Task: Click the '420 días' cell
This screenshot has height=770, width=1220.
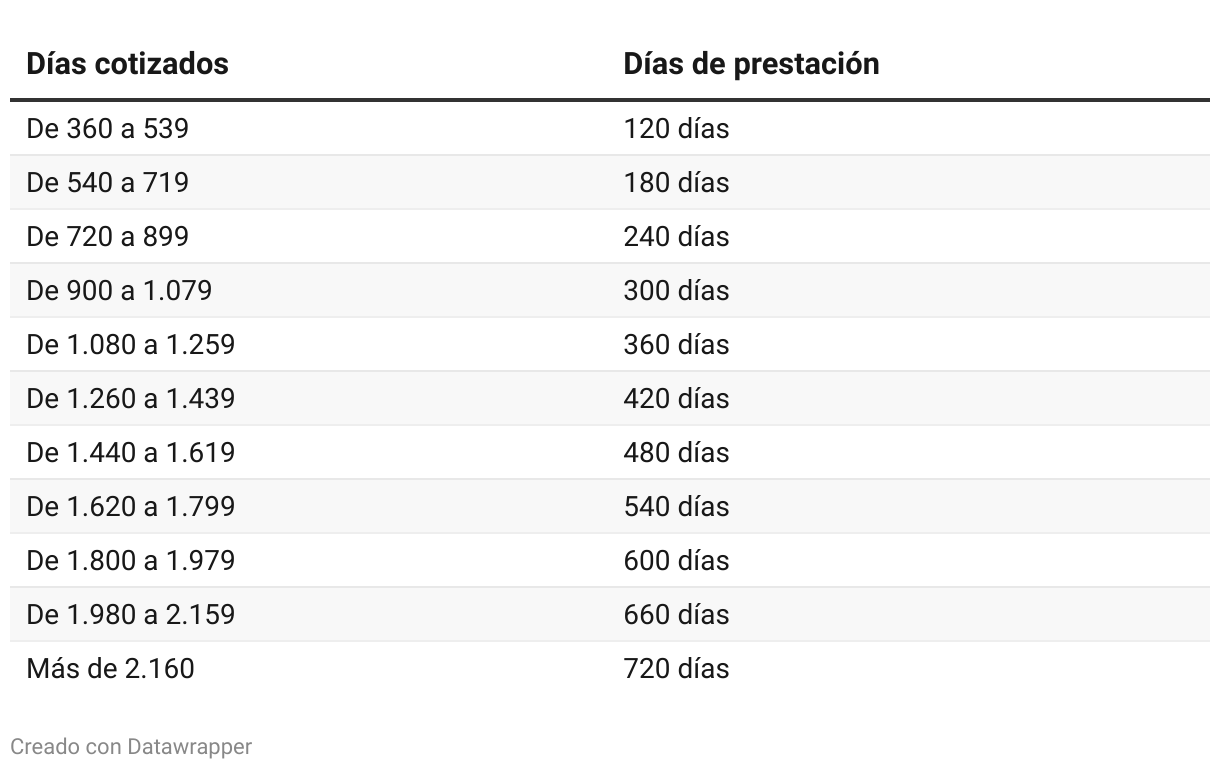Action: (676, 399)
